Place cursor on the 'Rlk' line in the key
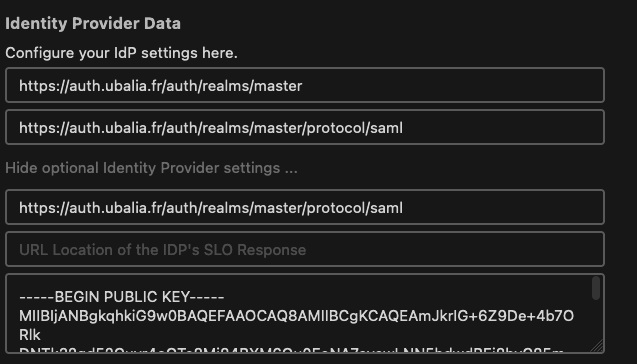The height and width of the screenshot is (364, 637). pos(30,335)
